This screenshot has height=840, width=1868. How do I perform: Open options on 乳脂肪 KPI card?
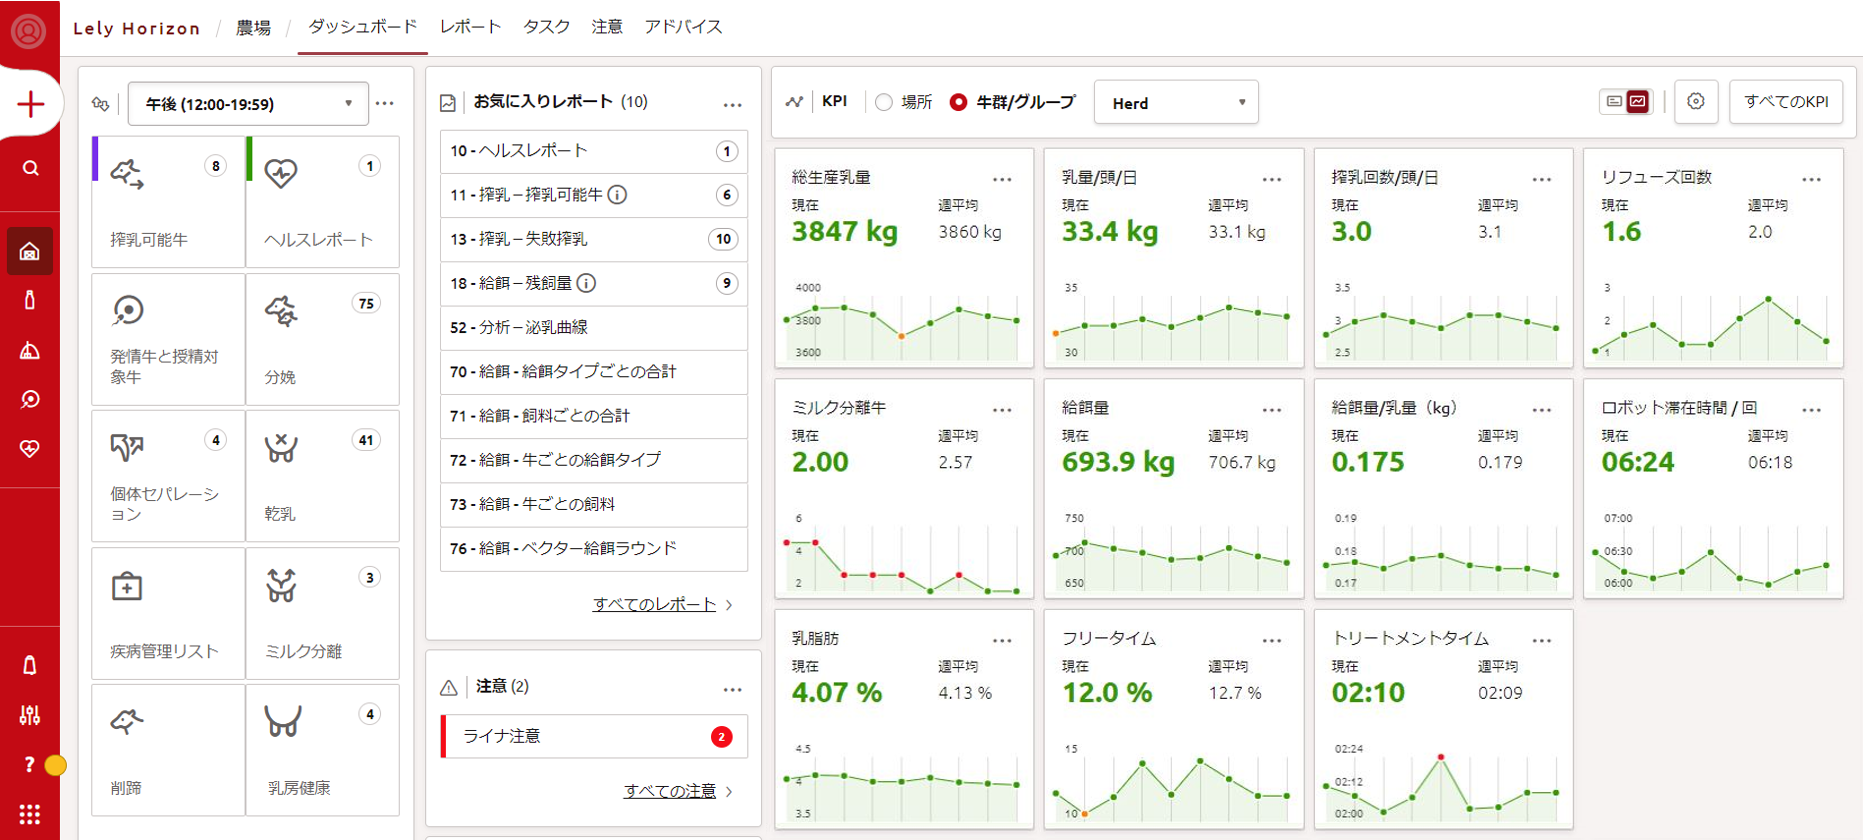tap(1002, 640)
